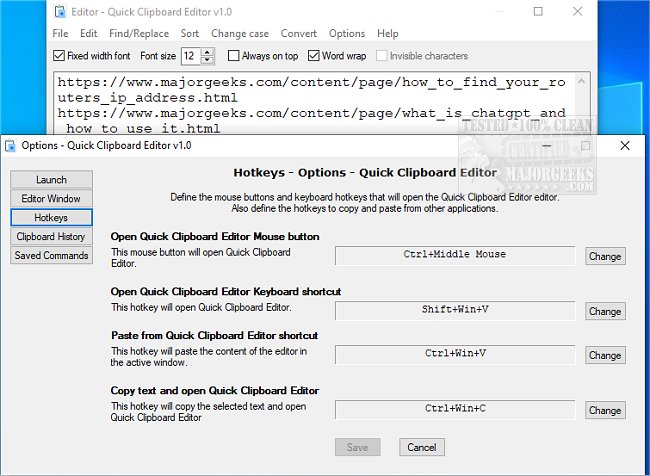Select the Saved Commands options section
The width and height of the screenshot is (650, 476).
point(51,255)
